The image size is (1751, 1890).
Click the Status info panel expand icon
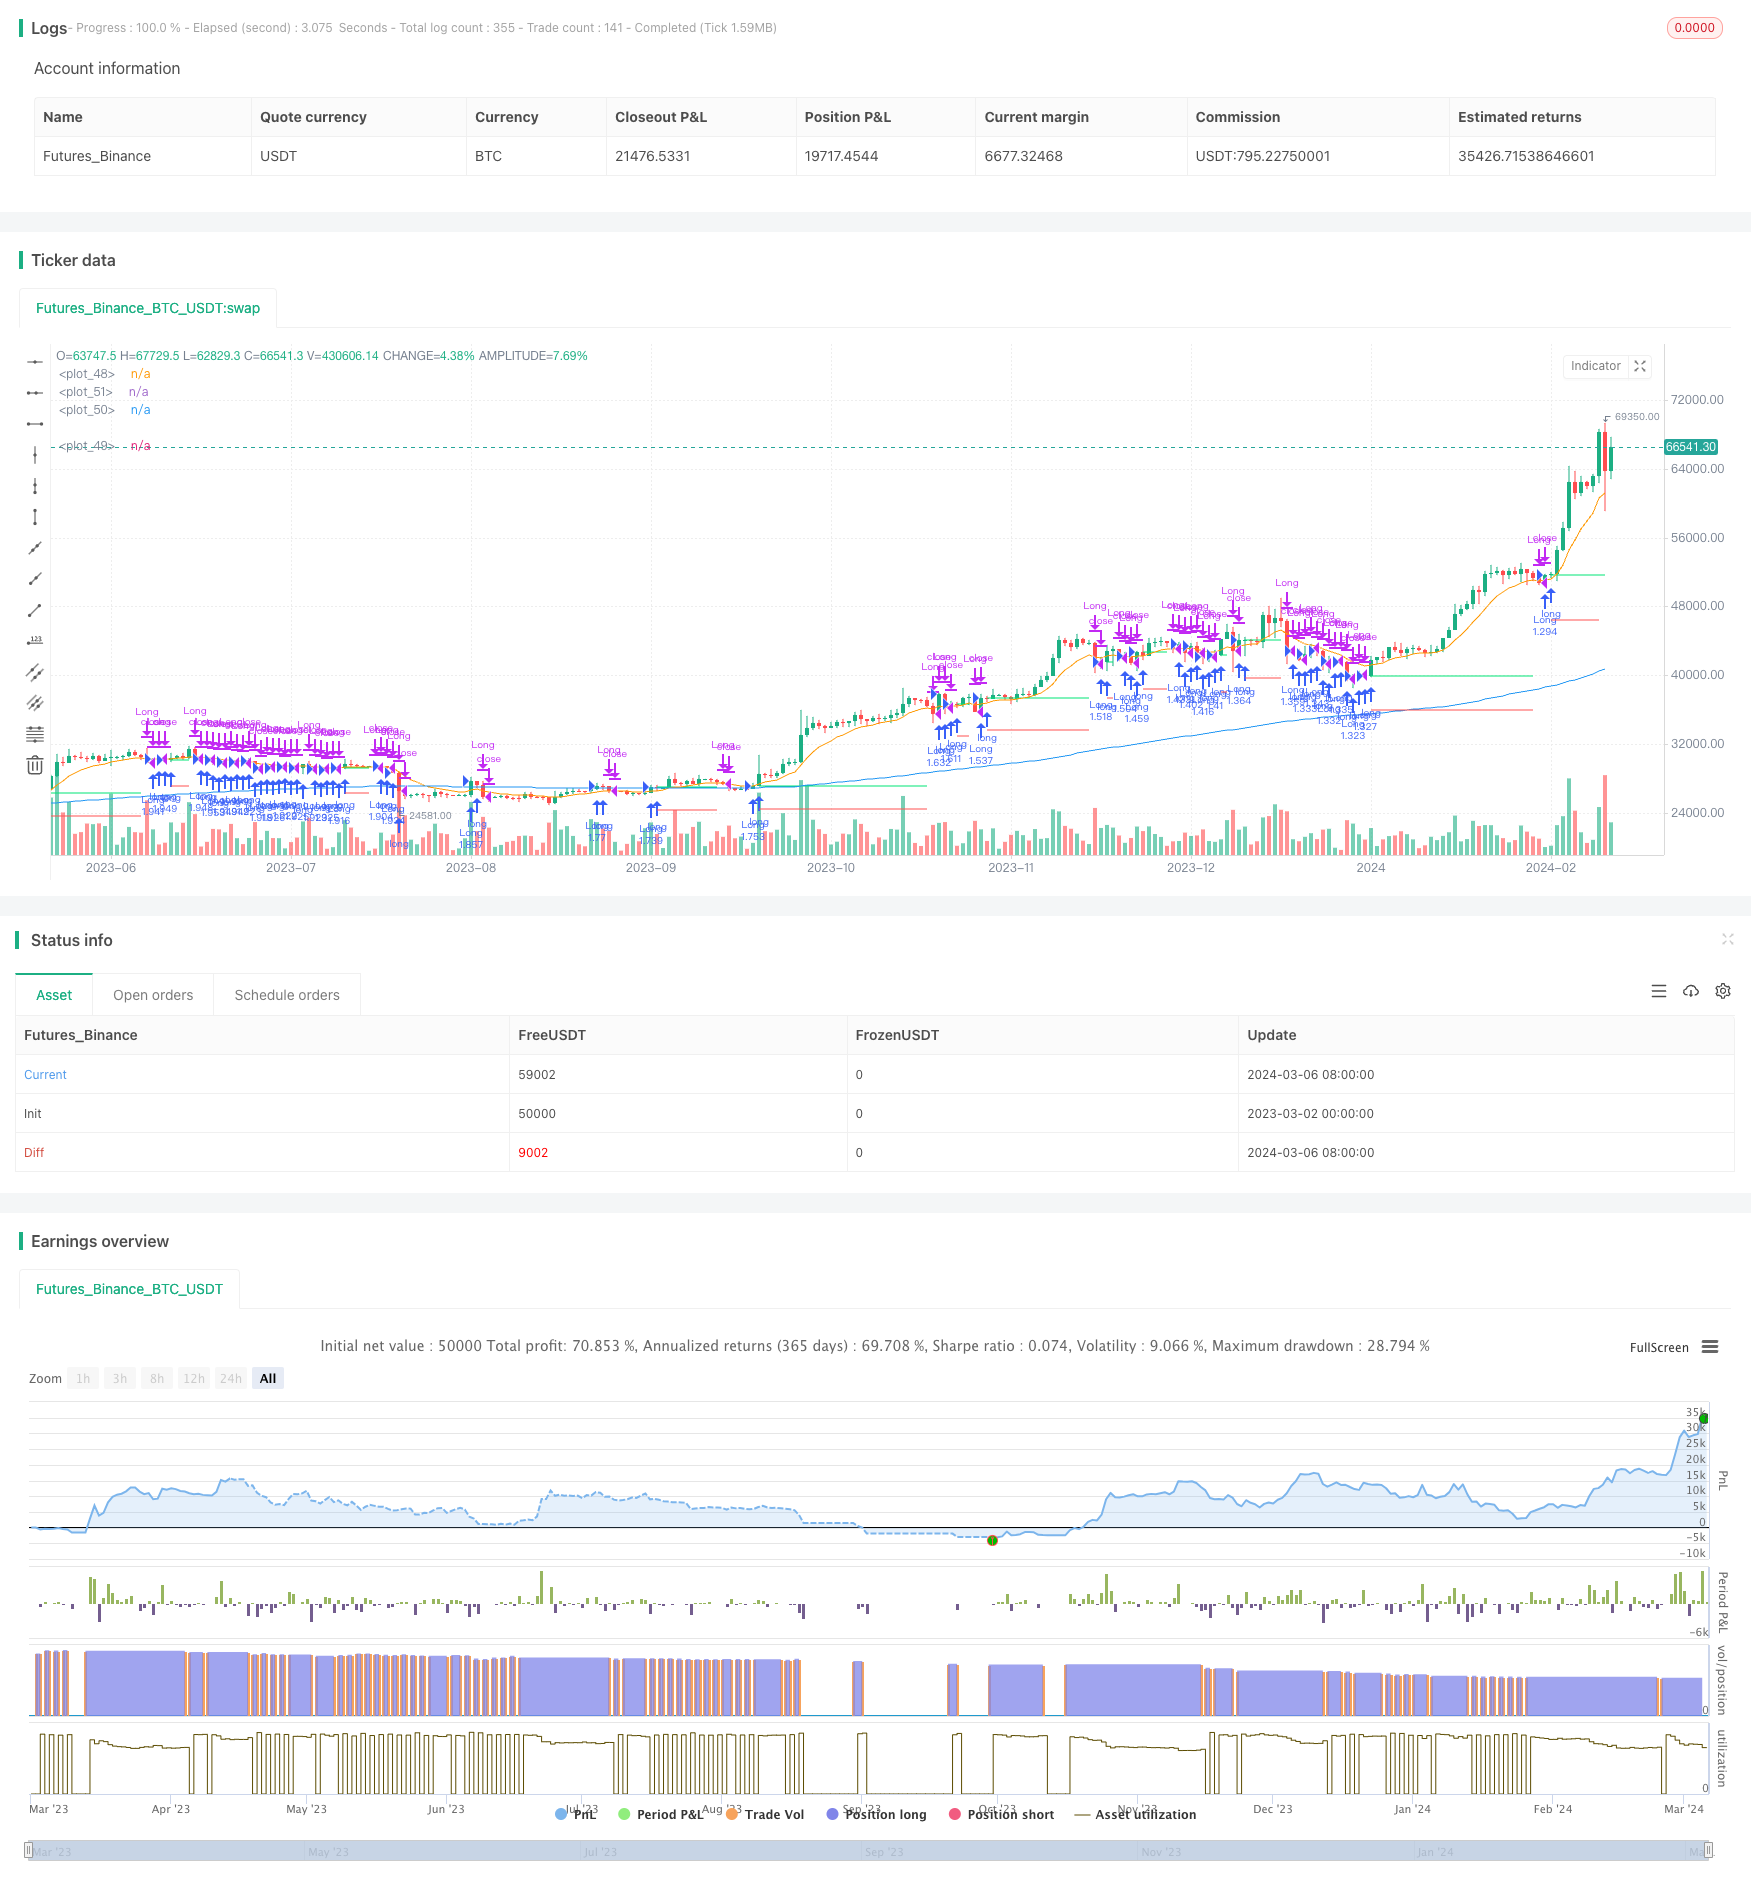[1727, 939]
